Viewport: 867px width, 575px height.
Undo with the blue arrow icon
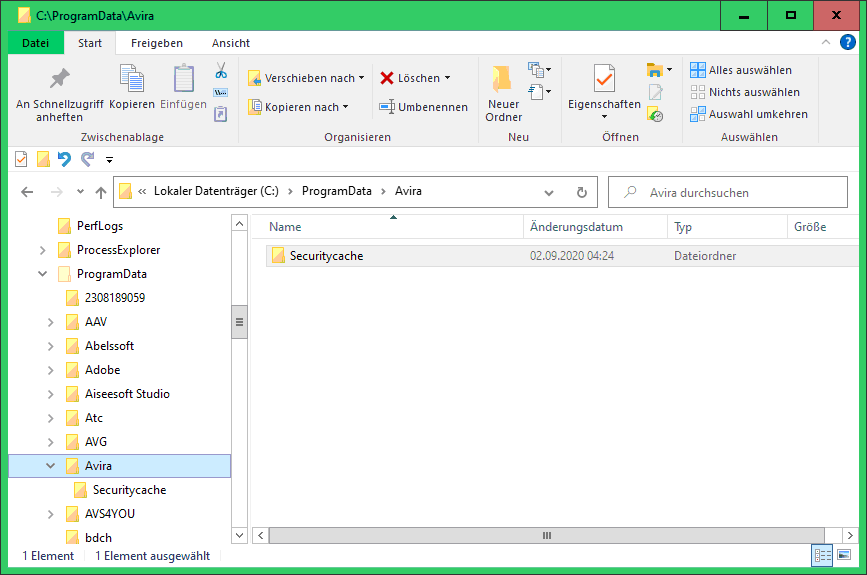(x=65, y=159)
